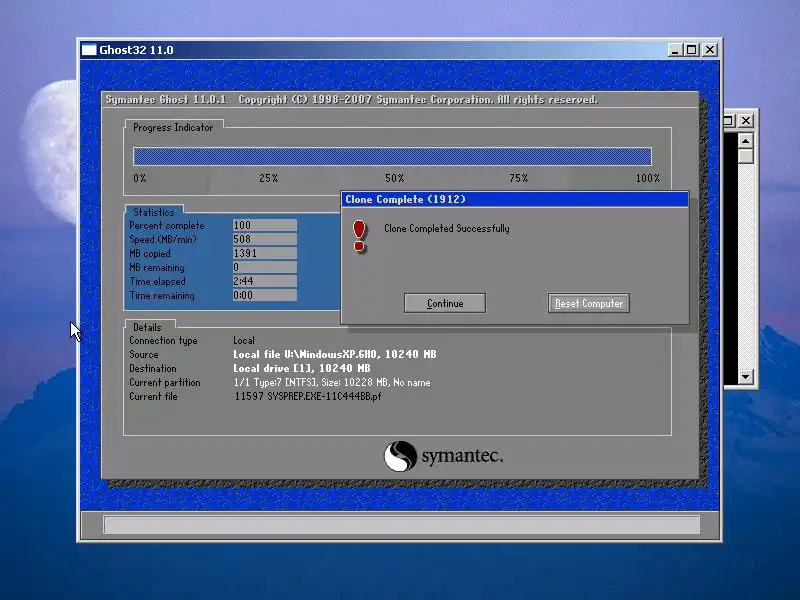The image size is (800, 600).
Task: Click the 'MB remaining' label
Action: pyautogui.click(x=157, y=267)
